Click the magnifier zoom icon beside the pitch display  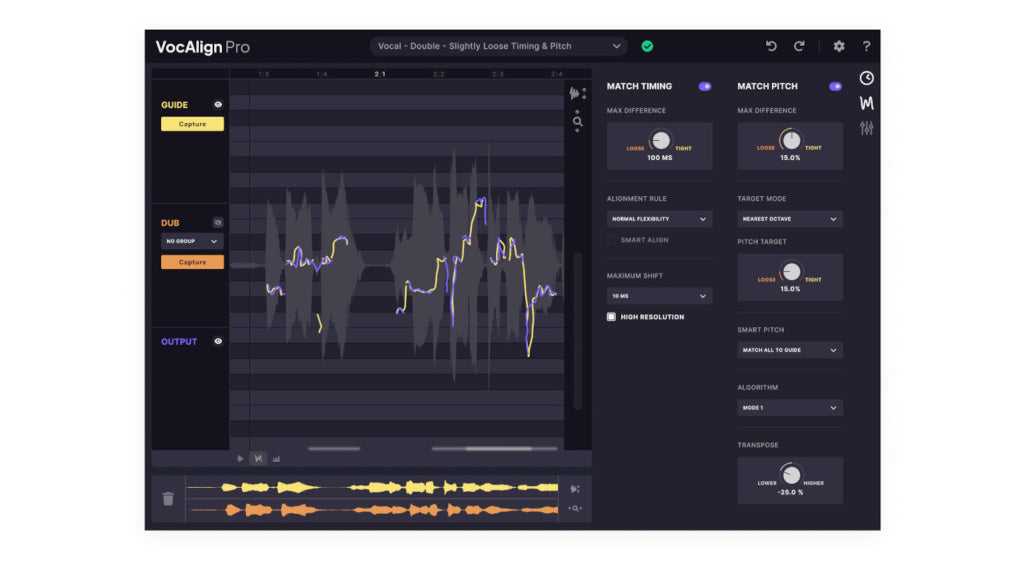[577, 122]
